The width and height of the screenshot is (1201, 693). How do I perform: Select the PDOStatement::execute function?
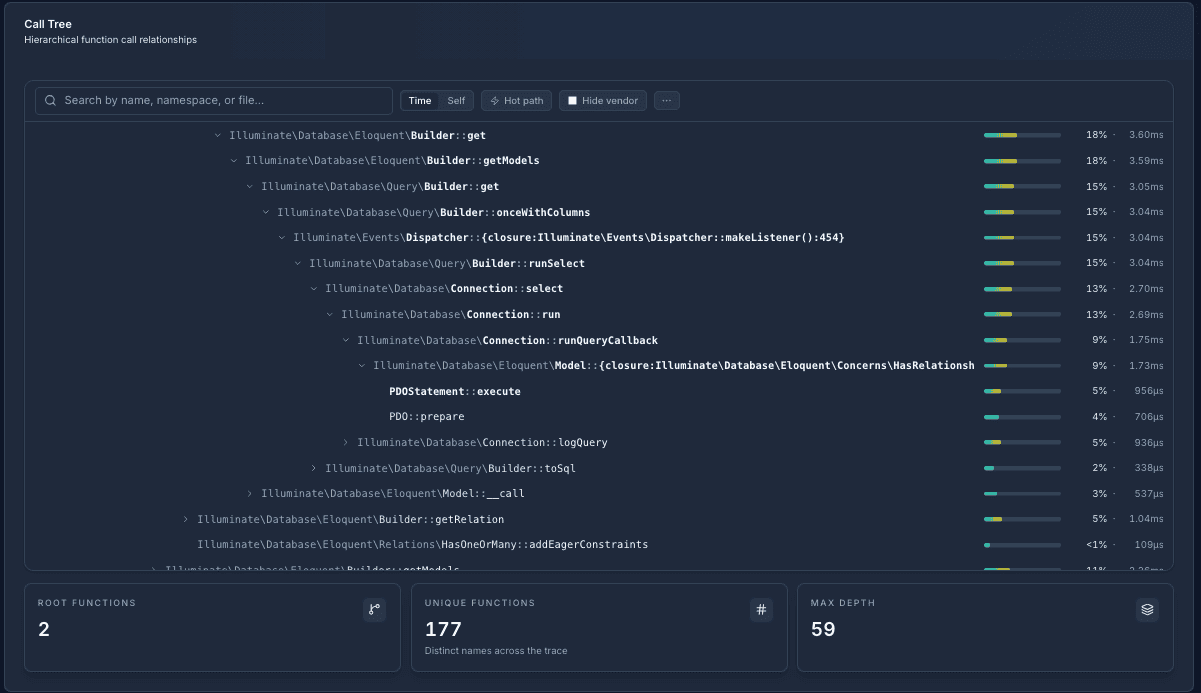tap(455, 392)
